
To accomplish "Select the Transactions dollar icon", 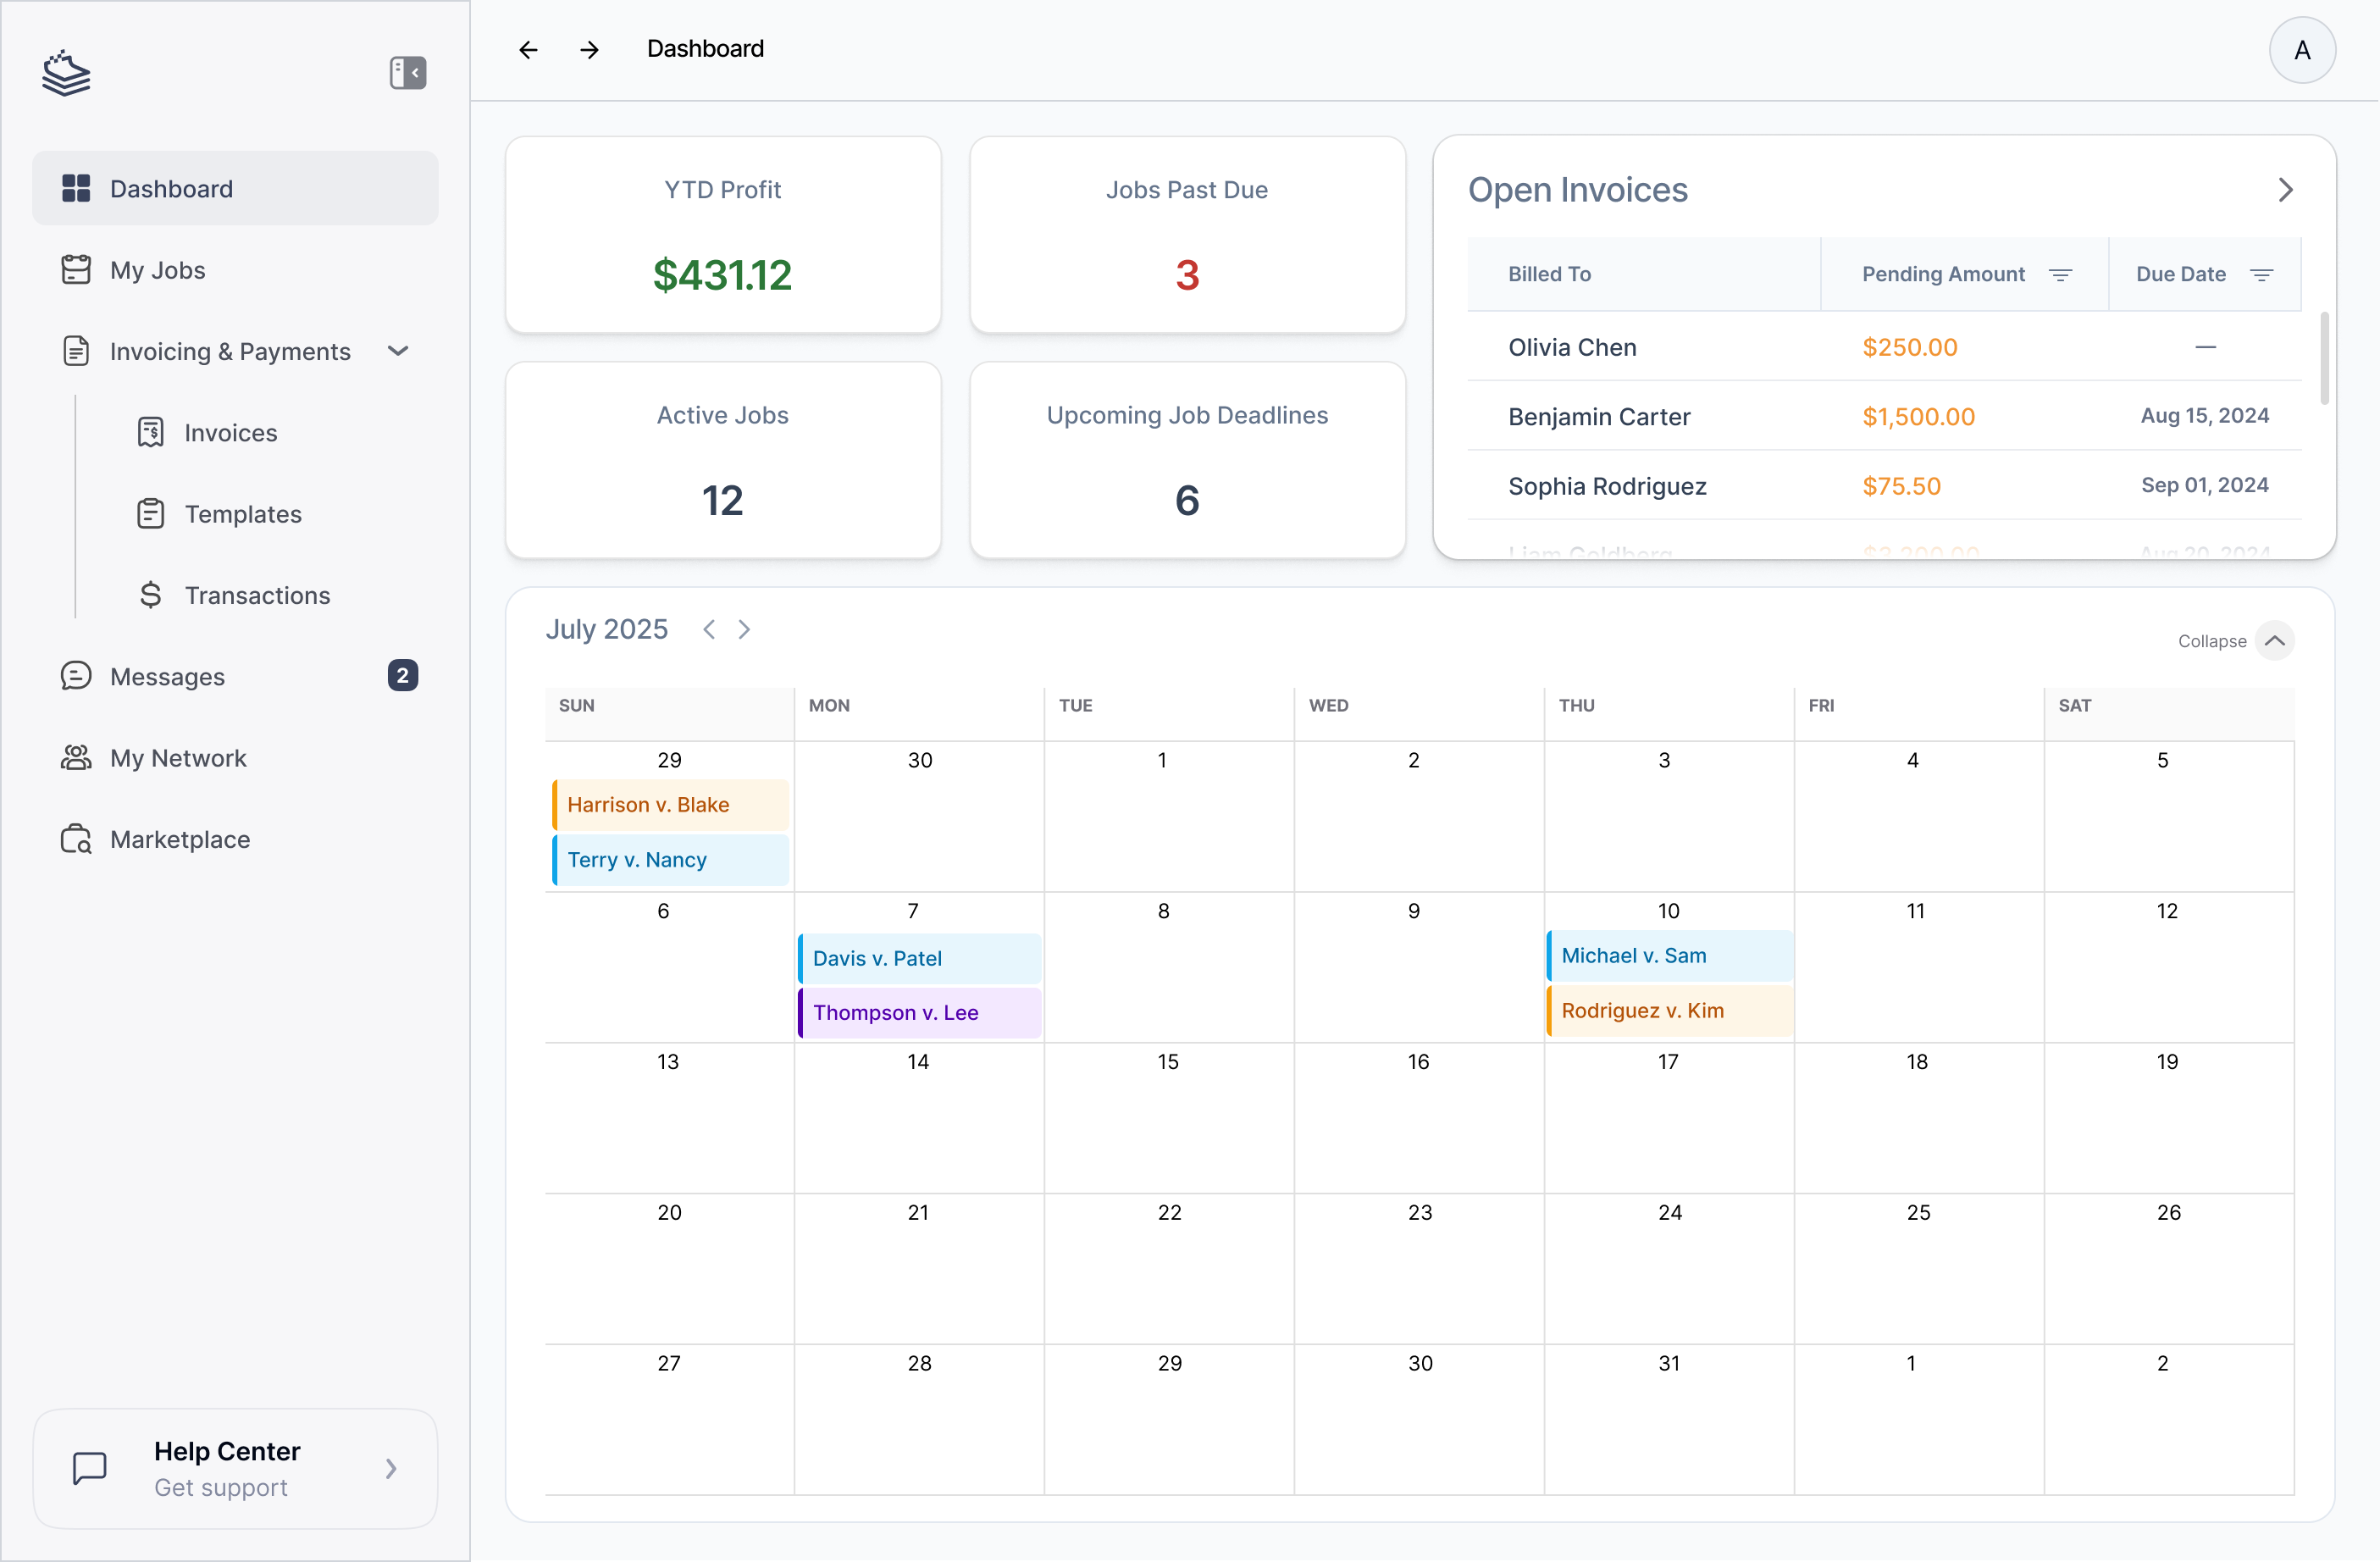I will (x=150, y=594).
